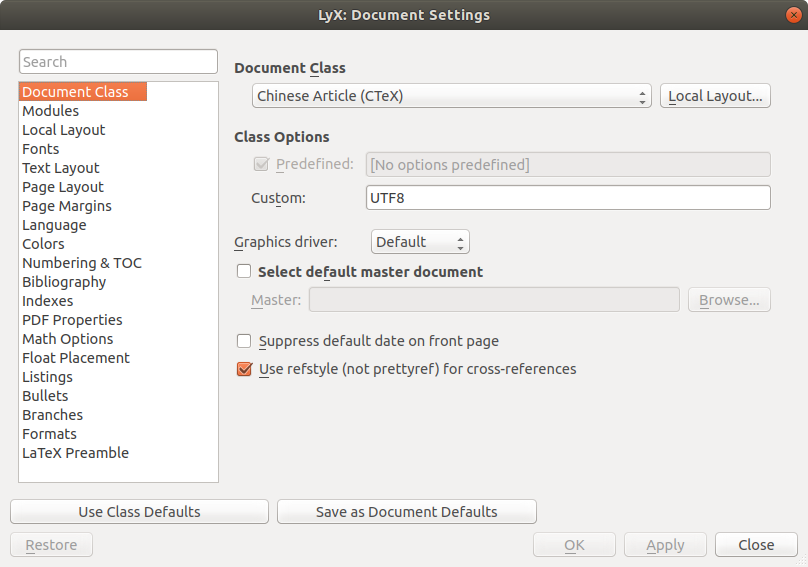Open the Fonts settings category

click(x=41, y=149)
